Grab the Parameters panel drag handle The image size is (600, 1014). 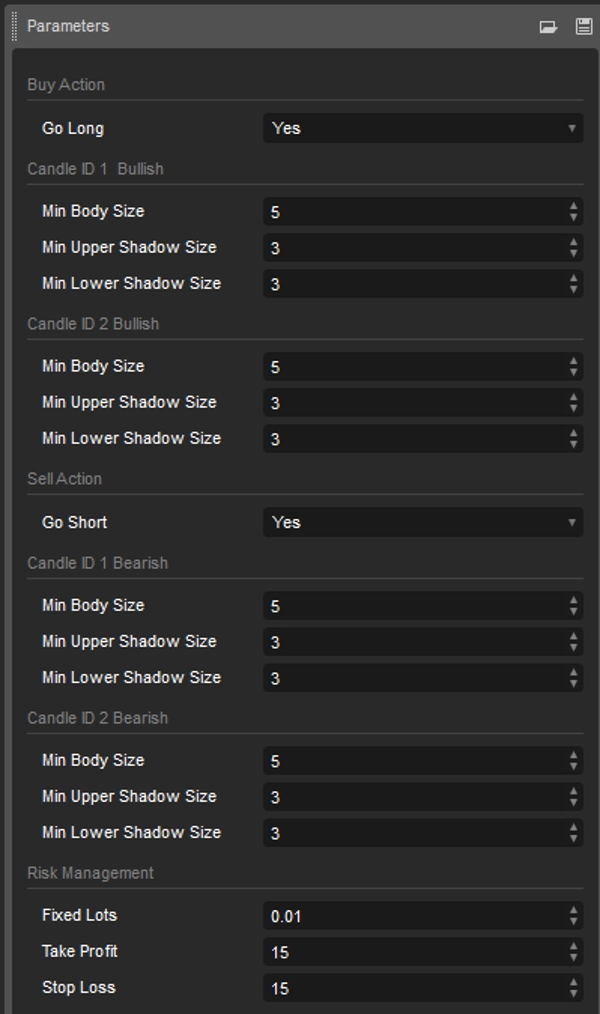[x=15, y=26]
